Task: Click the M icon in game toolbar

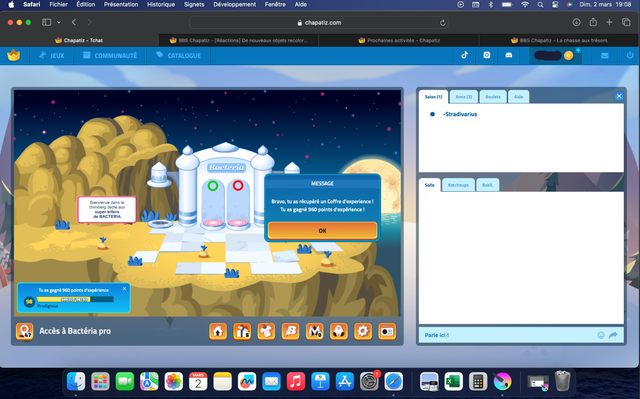Action: click(315, 331)
